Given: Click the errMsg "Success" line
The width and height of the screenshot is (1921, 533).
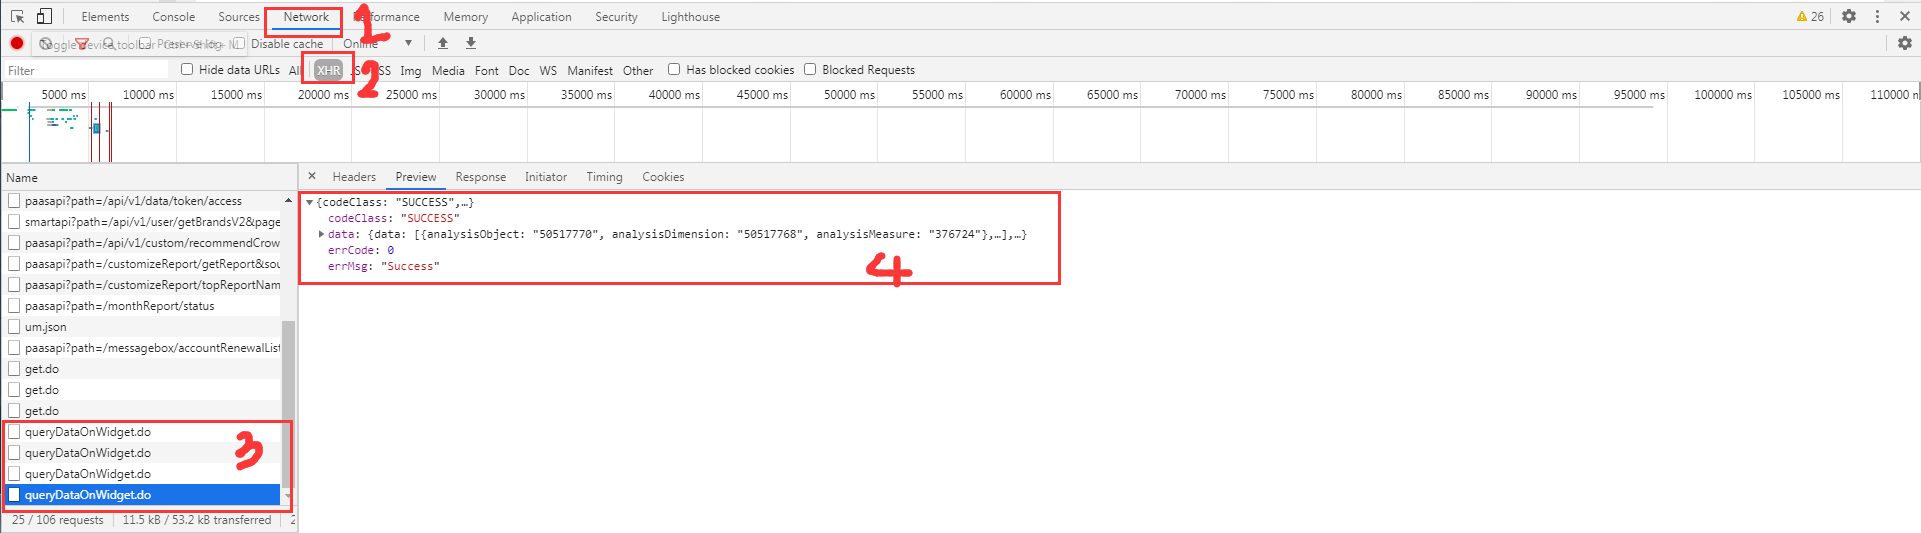Looking at the screenshot, I should [x=384, y=266].
